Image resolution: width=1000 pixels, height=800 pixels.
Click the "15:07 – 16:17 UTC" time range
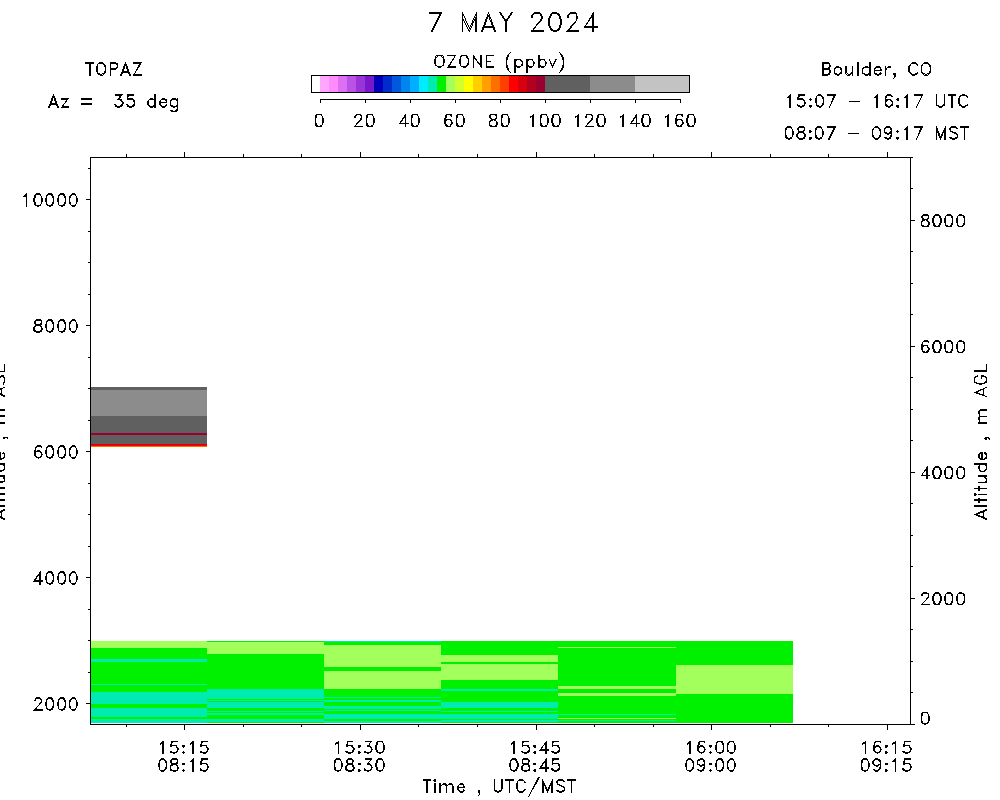877,101
